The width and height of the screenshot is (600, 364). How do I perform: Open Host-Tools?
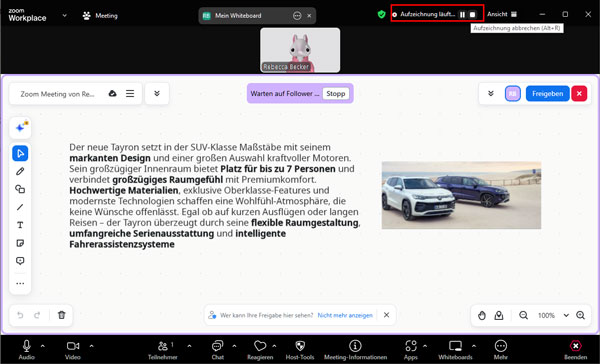[300, 349]
